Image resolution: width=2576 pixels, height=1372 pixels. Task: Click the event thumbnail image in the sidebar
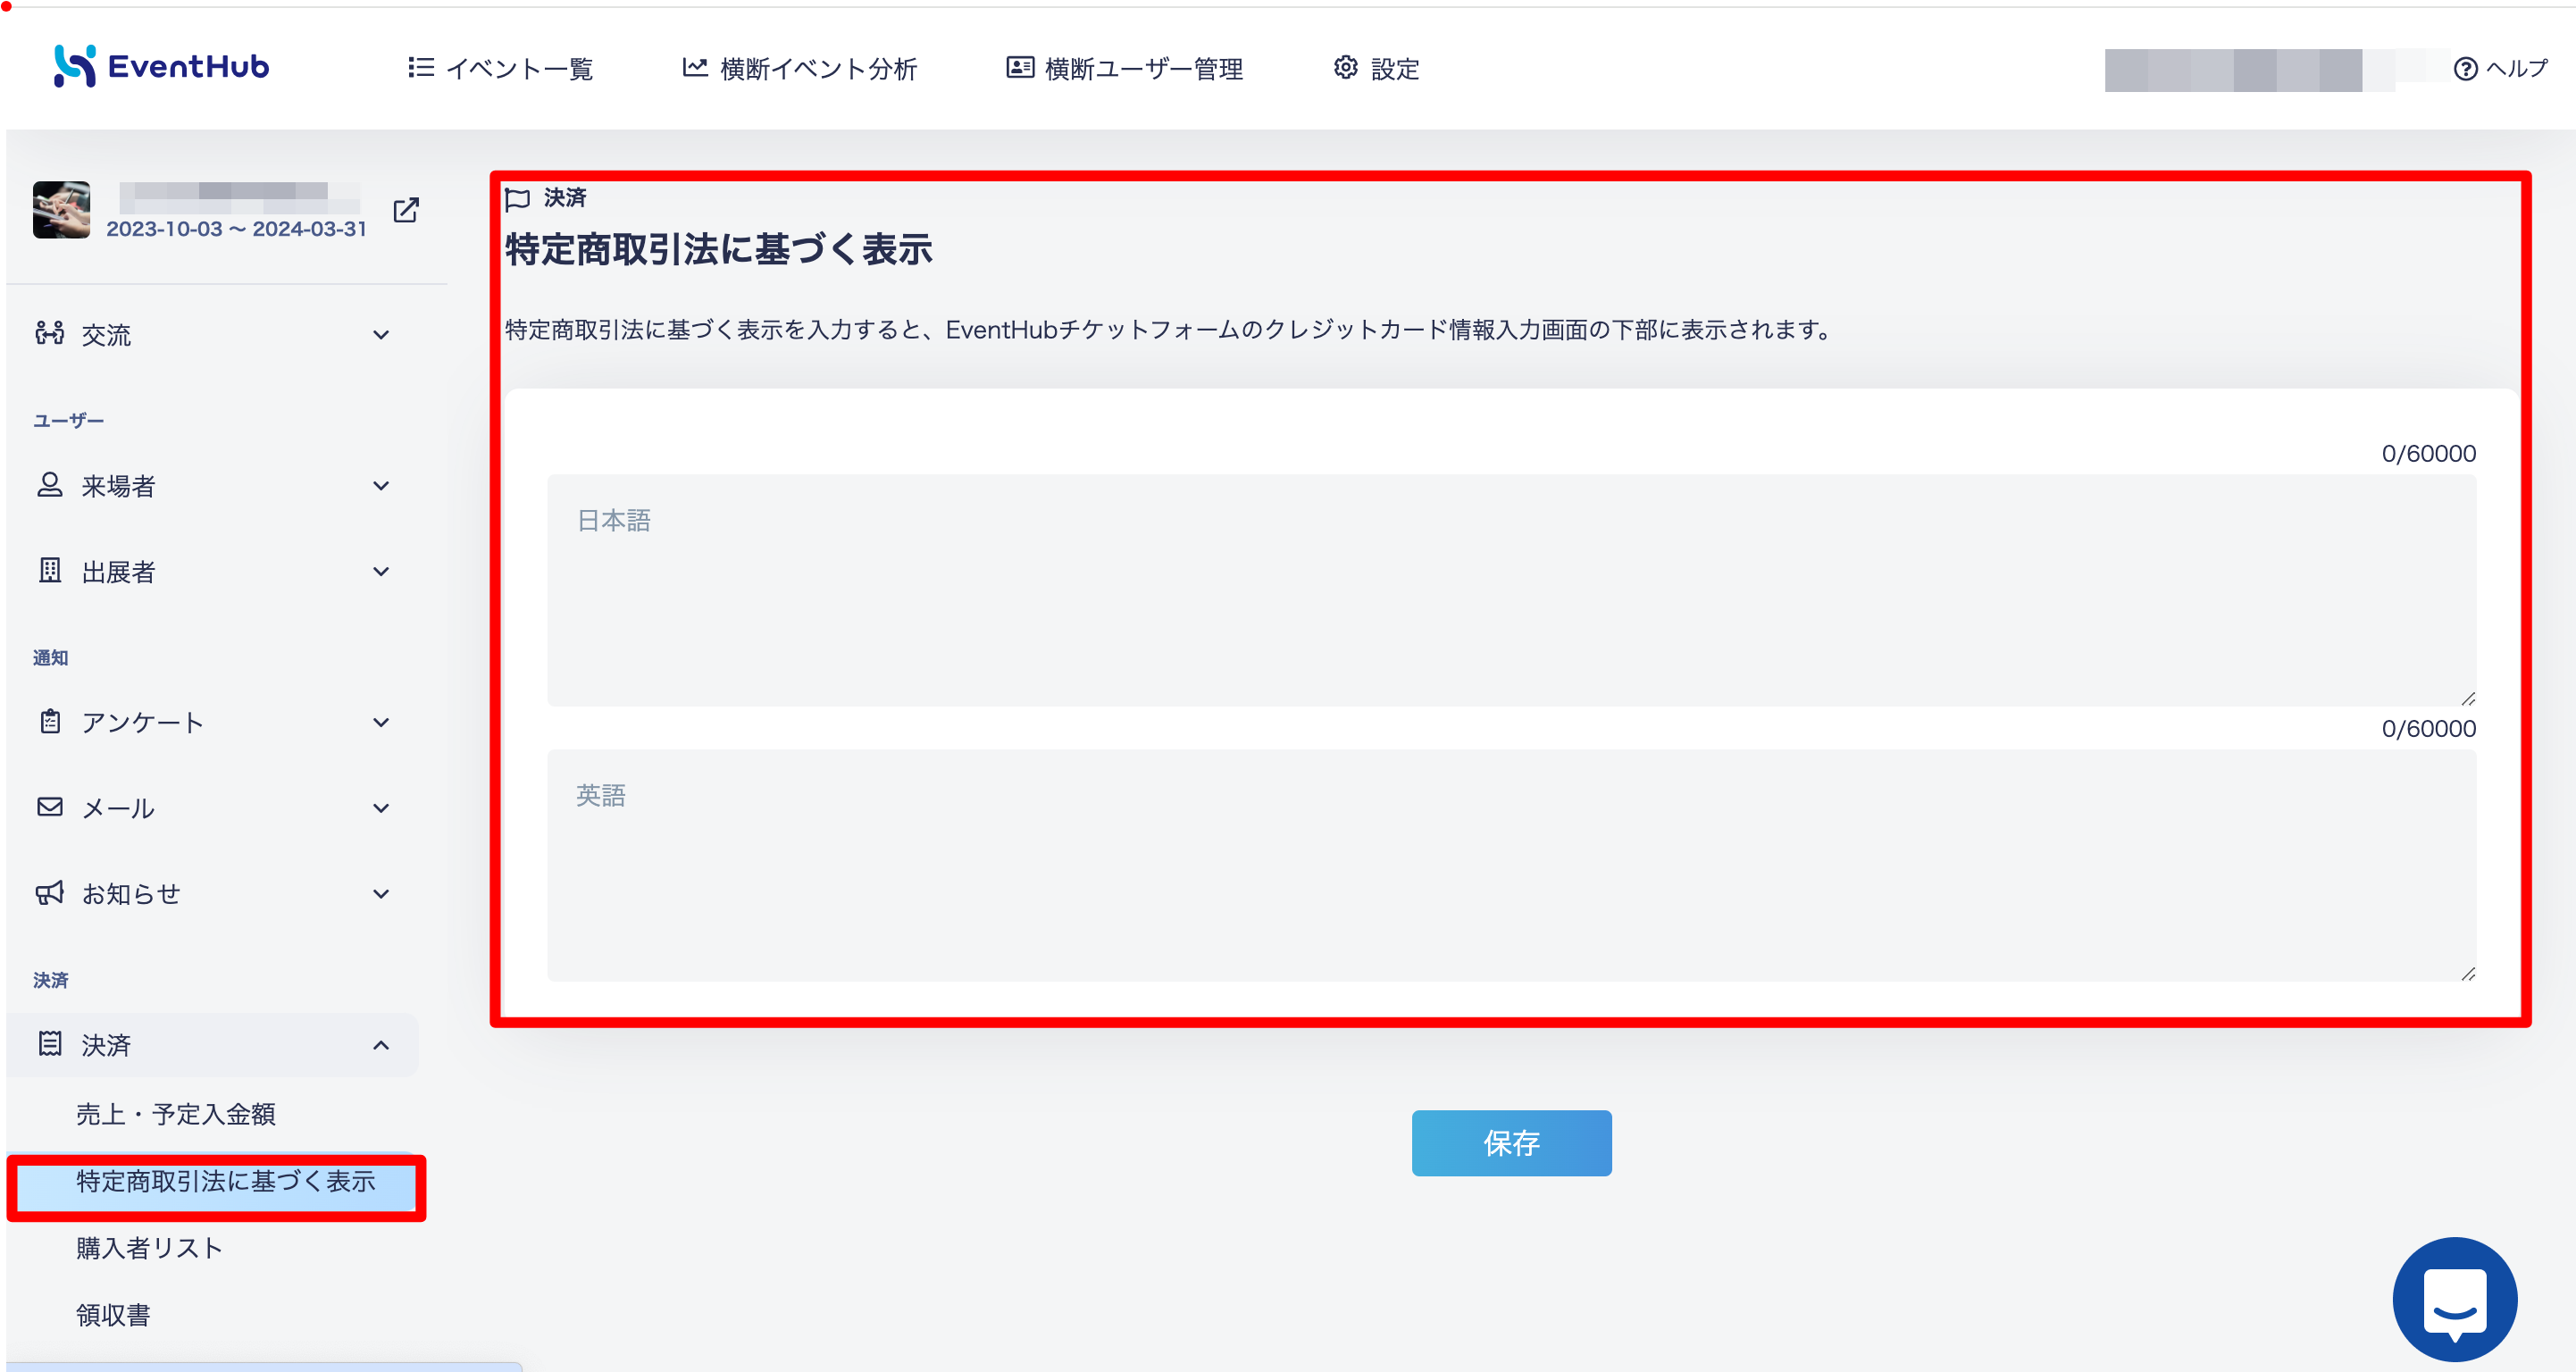(x=61, y=209)
